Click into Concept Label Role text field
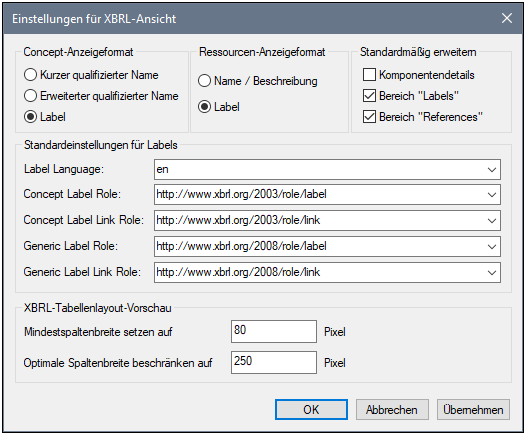 (319, 195)
